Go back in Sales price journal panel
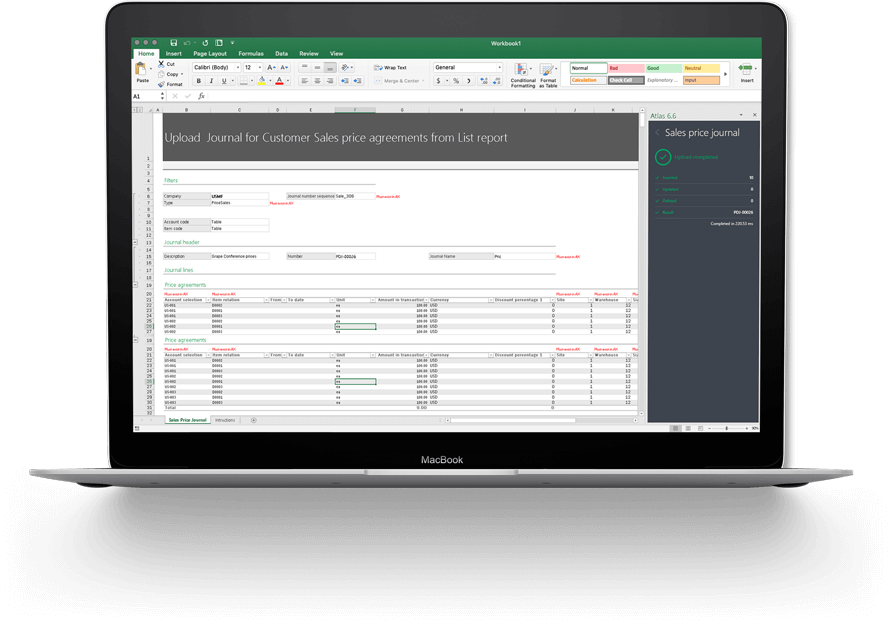This screenshot has height=620, width=892. 657,133
